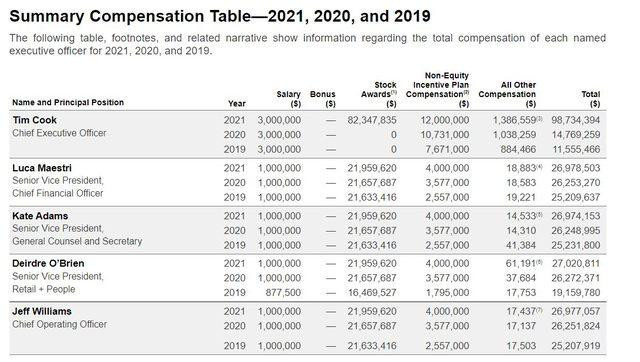Click Luca Maestri's name
Screen dimensions: 640x362
42,168
